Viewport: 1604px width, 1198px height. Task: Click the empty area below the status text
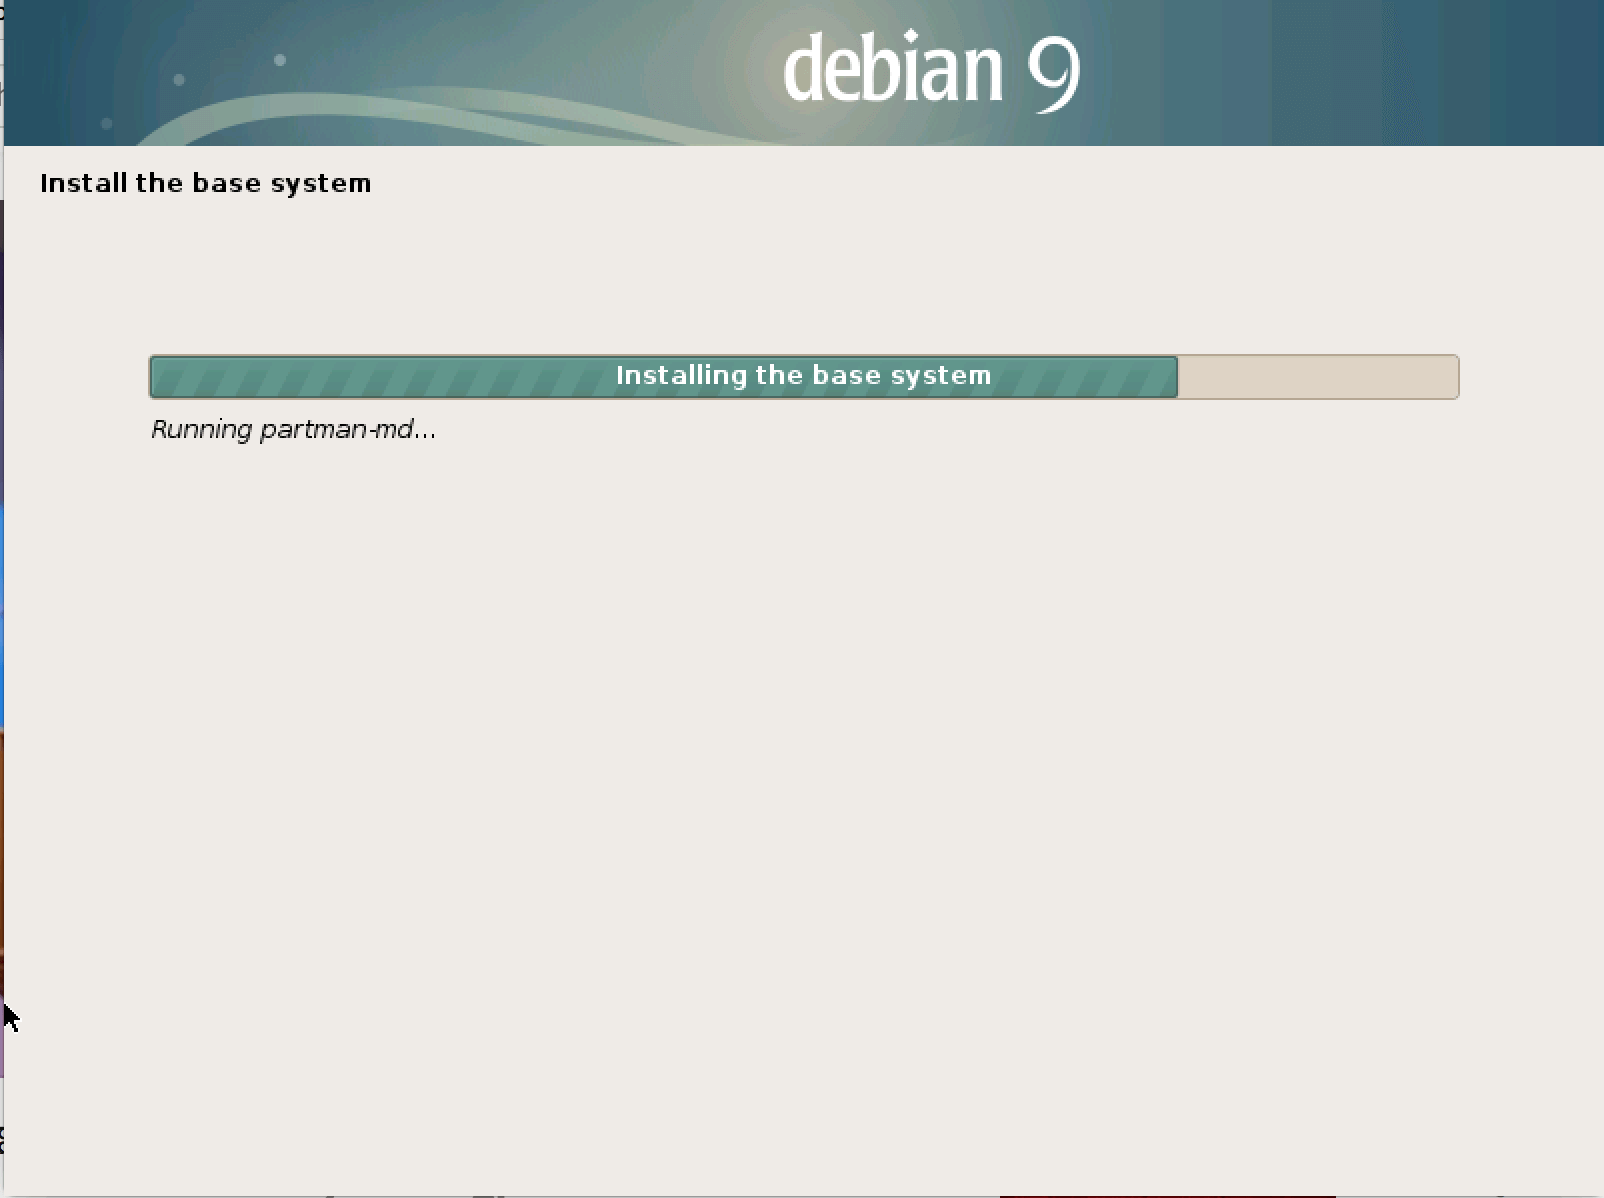(800, 750)
